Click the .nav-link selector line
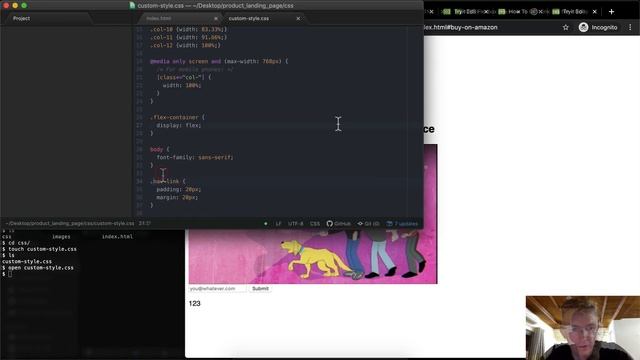This screenshot has width=640, height=360. (x=167, y=181)
